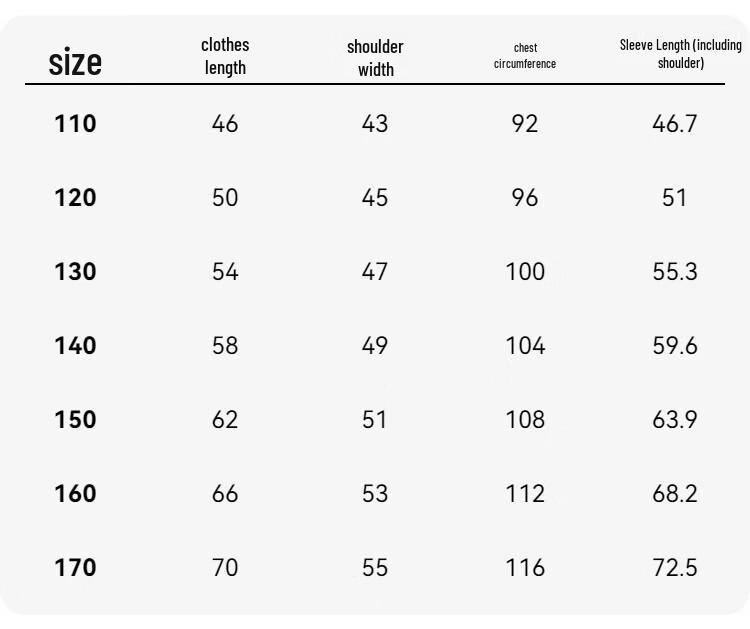Image resolution: width=750 pixels, height=629 pixels.
Task: Click the size 160 row label
Action: click(76, 494)
